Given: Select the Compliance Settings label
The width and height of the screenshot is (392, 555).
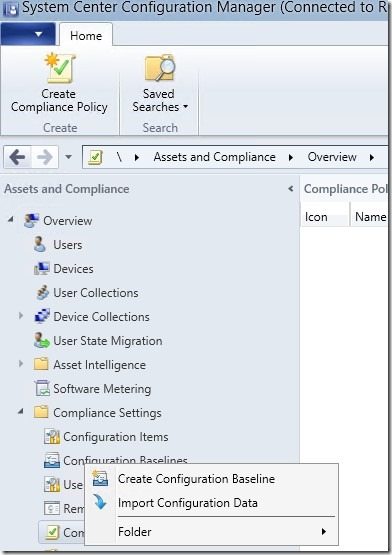Looking at the screenshot, I should tap(107, 413).
